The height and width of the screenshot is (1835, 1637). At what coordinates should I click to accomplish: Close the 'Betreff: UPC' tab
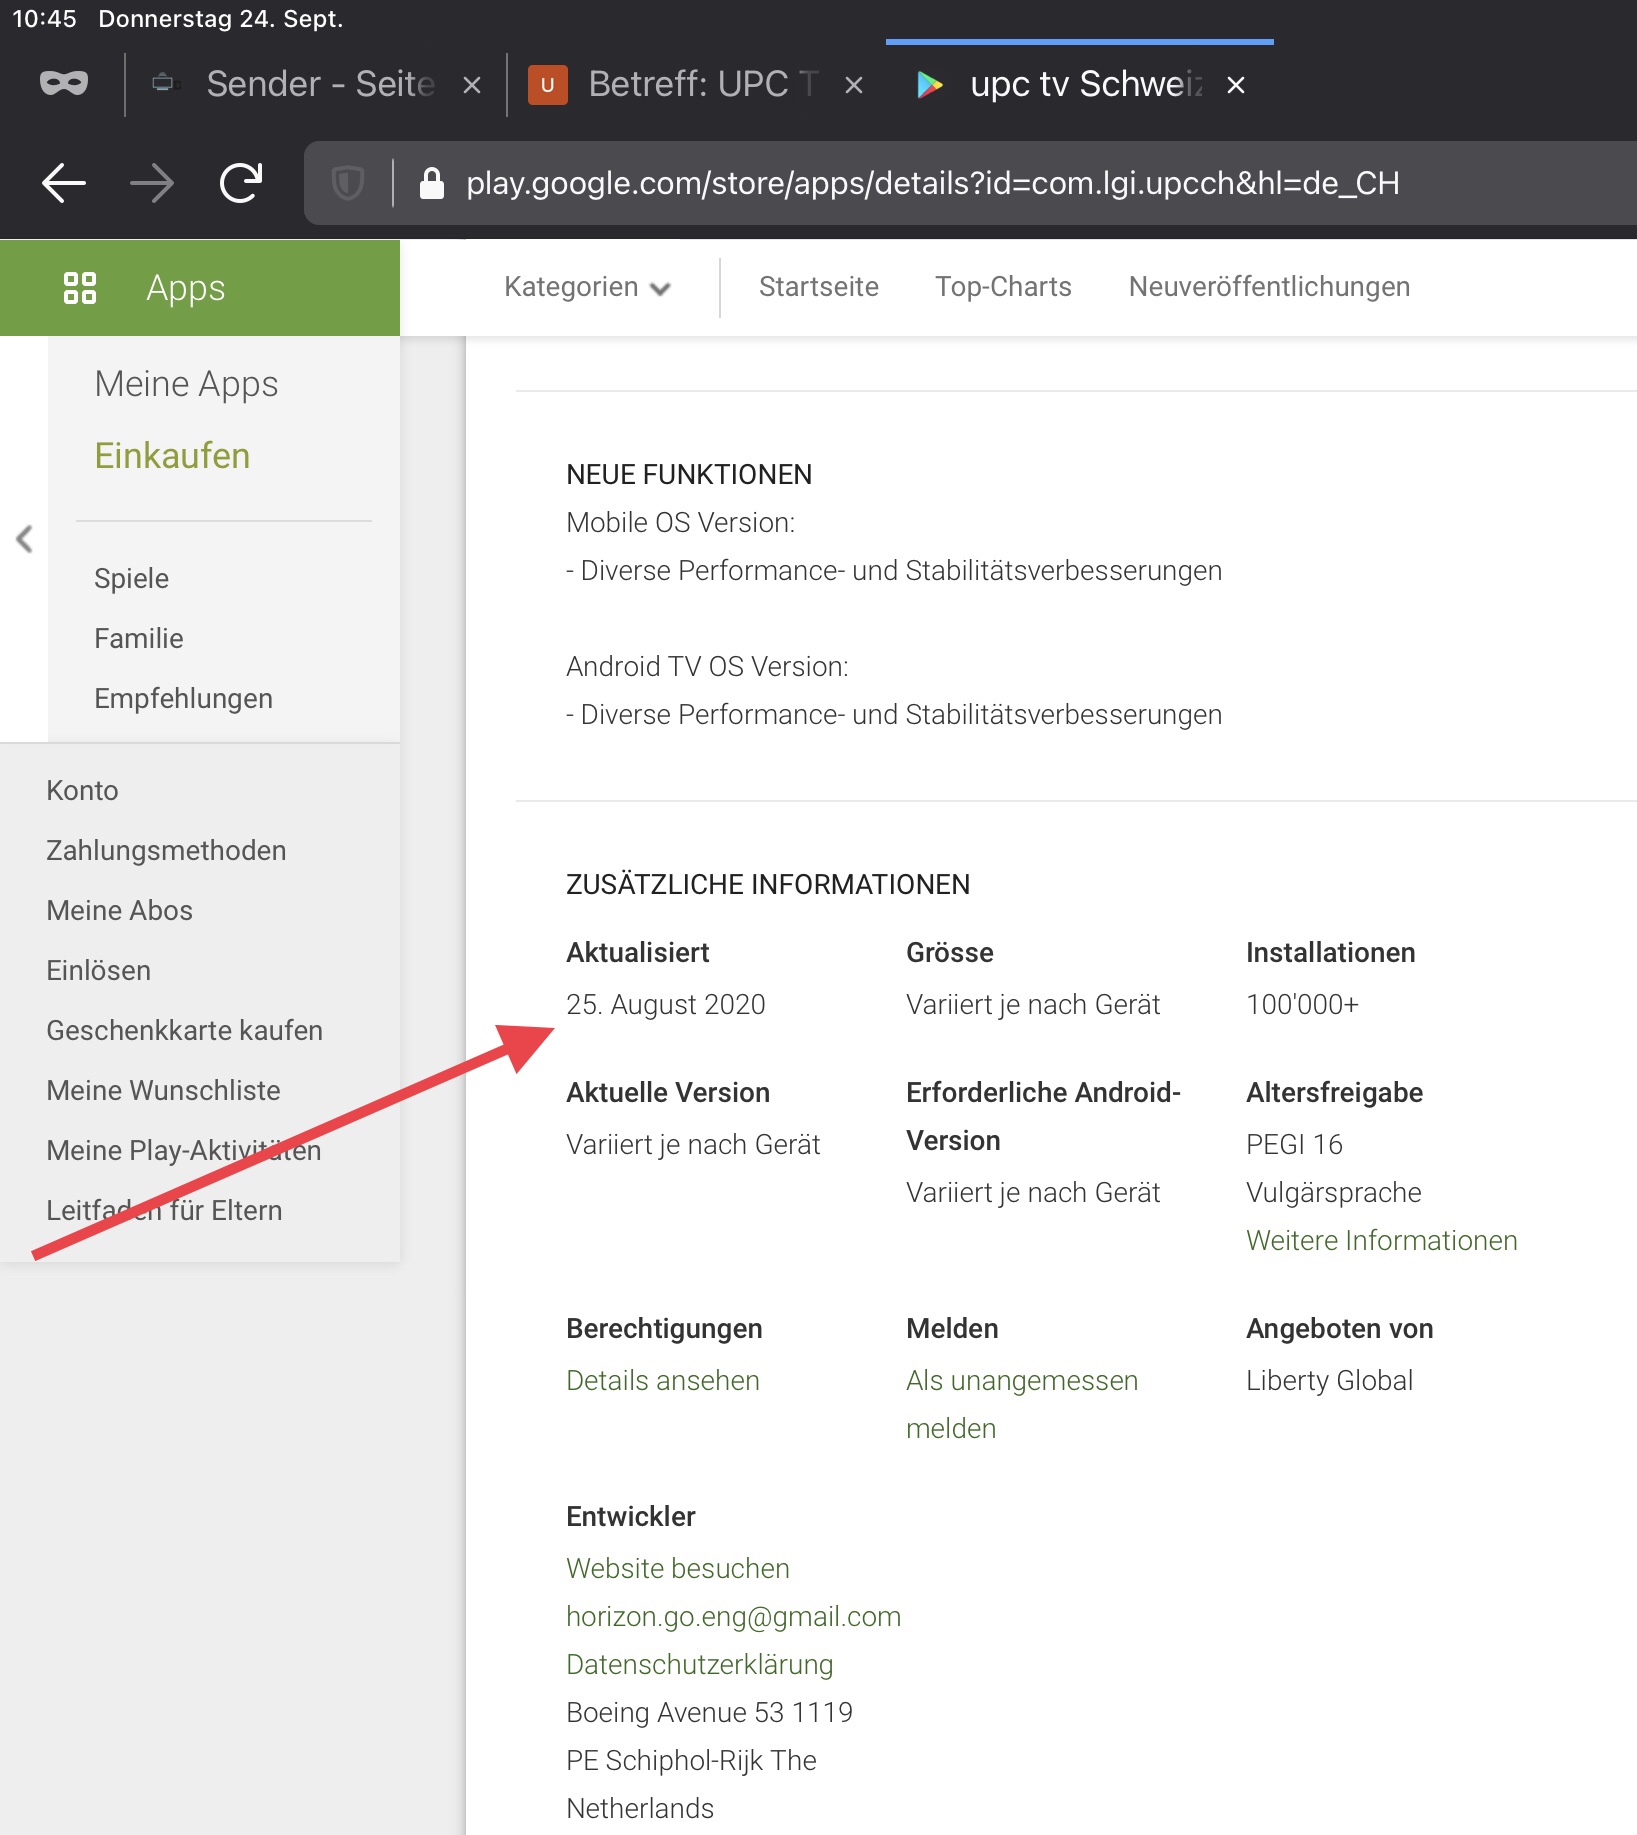[854, 86]
